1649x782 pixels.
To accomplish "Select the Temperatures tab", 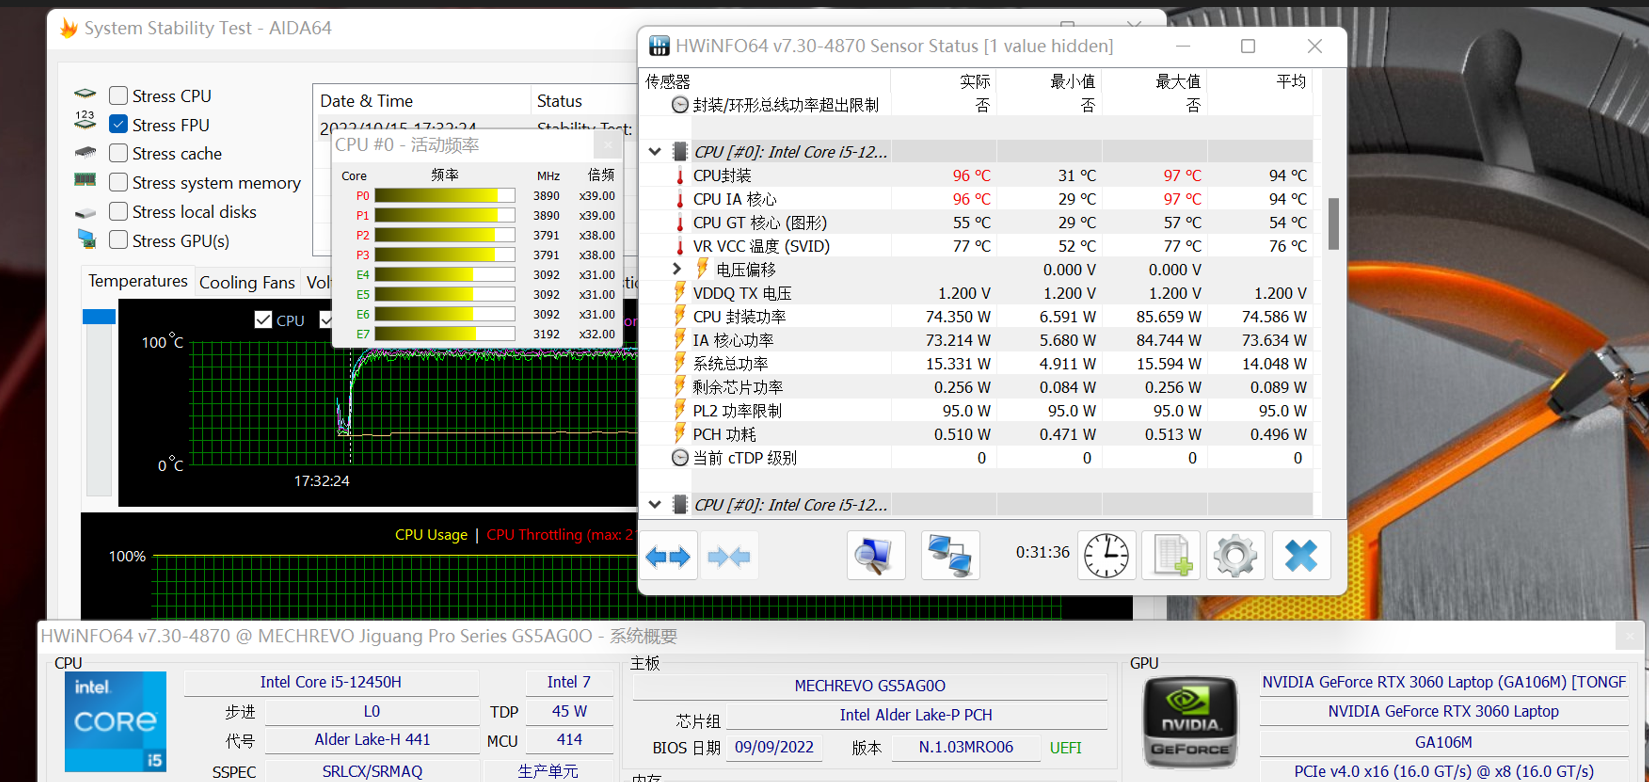I will pos(138,281).
